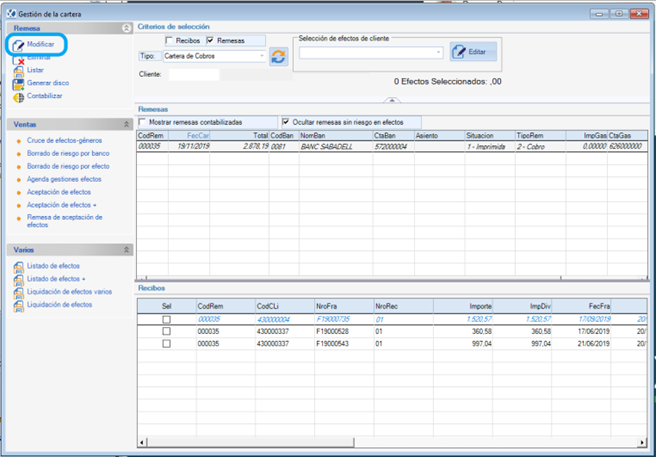Image resolution: width=656 pixels, height=457 pixels.
Task: Click the 1 - Imprimida situation cell
Action: 490,147
